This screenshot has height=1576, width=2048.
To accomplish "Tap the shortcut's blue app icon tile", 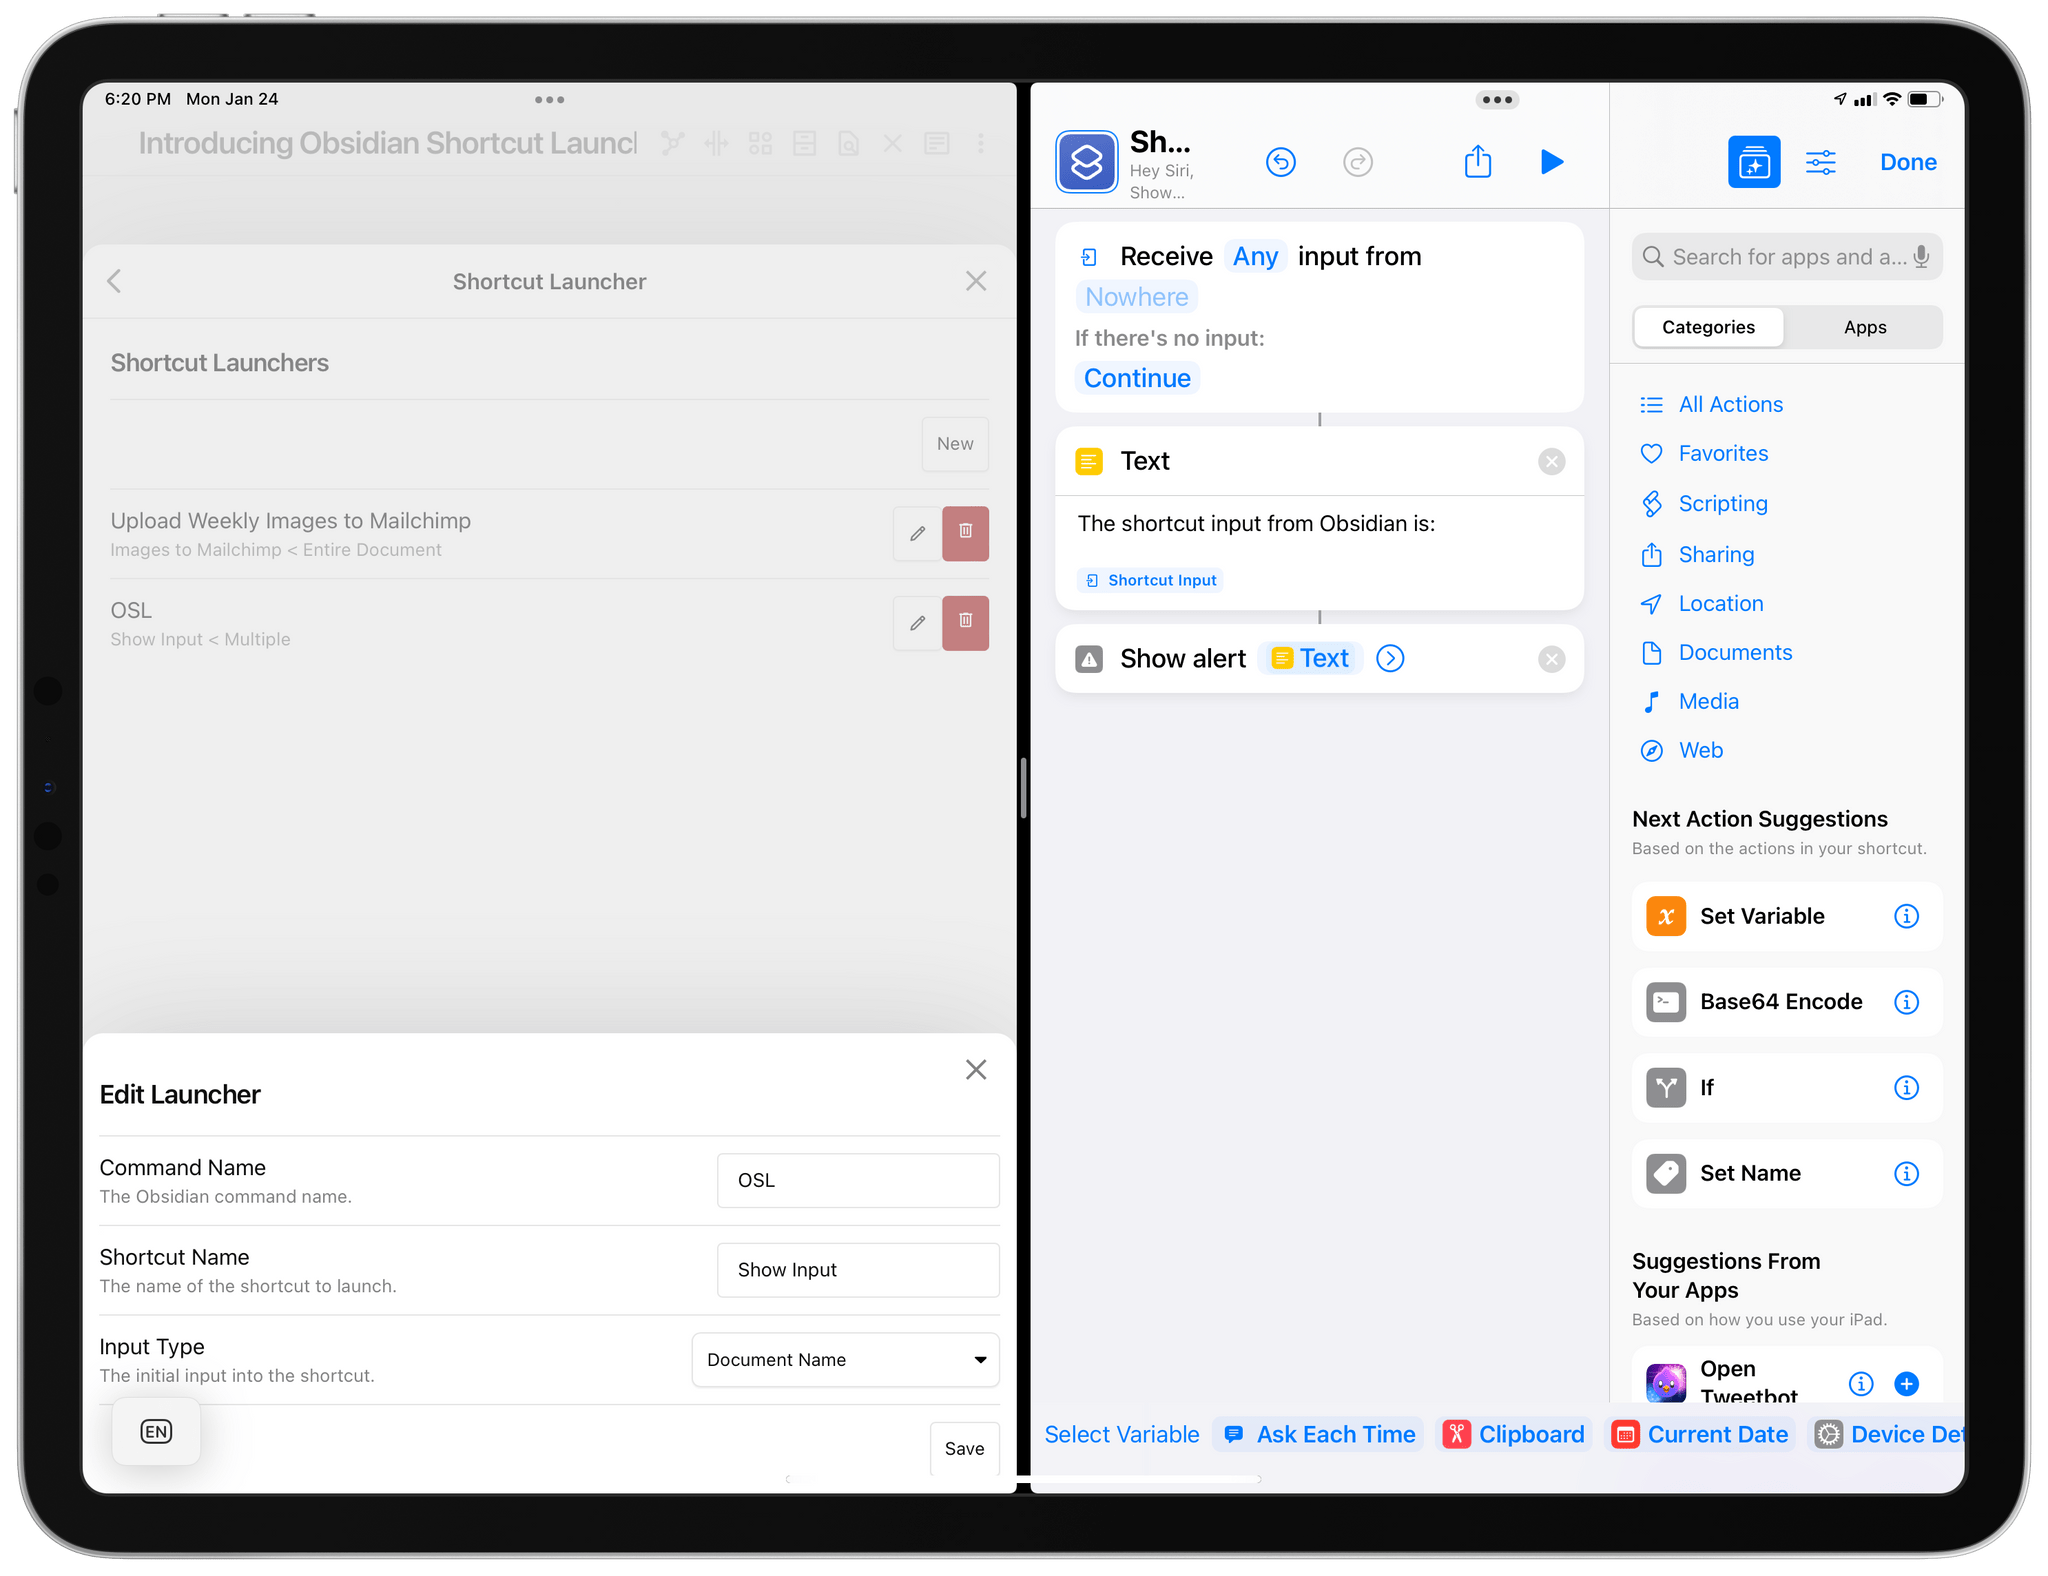I will click(1086, 161).
